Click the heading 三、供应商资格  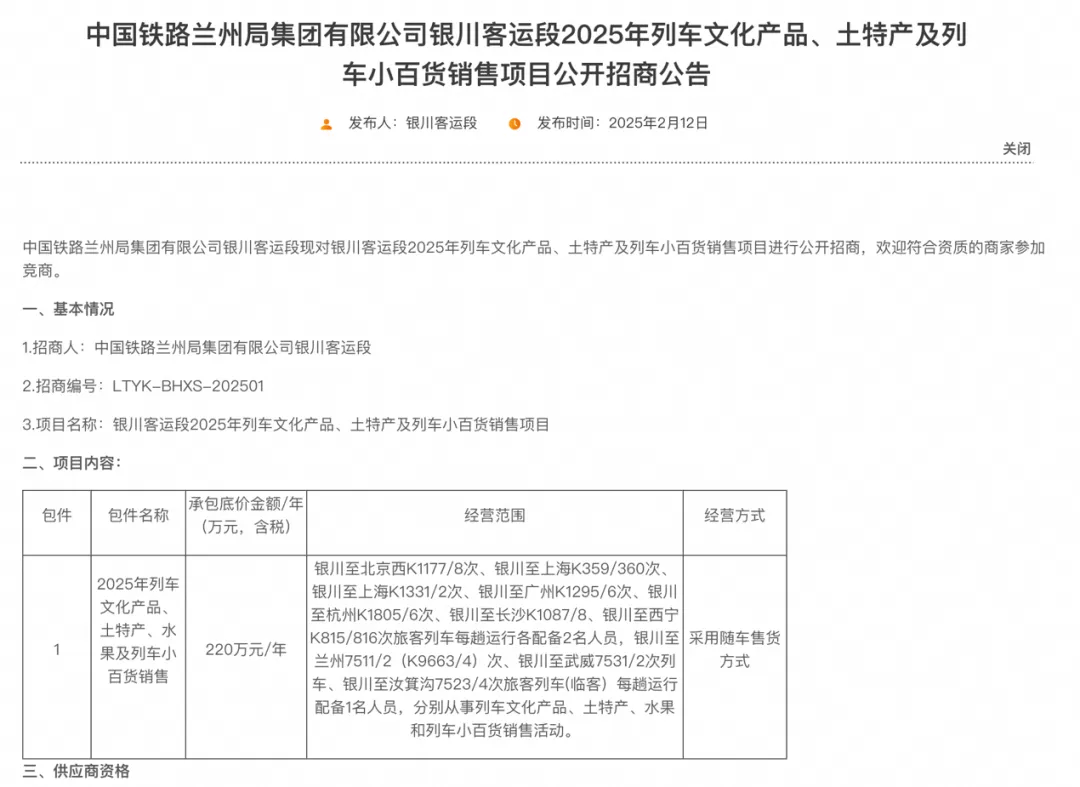click(x=76, y=771)
